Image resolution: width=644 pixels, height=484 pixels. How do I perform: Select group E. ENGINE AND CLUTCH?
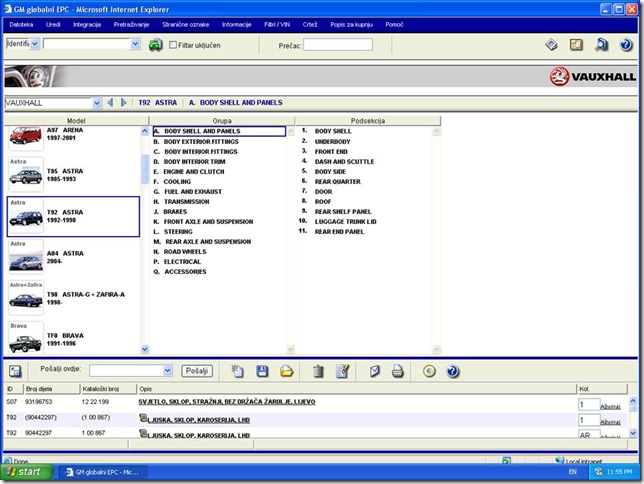tap(189, 172)
